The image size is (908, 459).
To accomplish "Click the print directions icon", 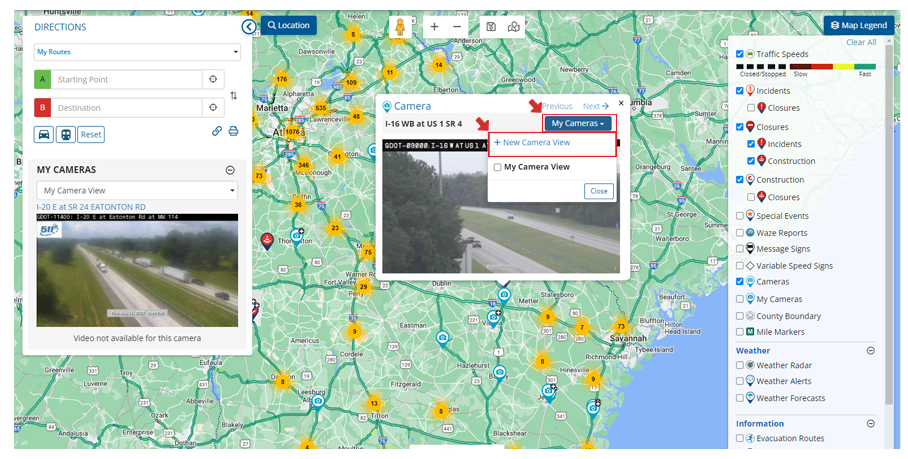I will [233, 131].
